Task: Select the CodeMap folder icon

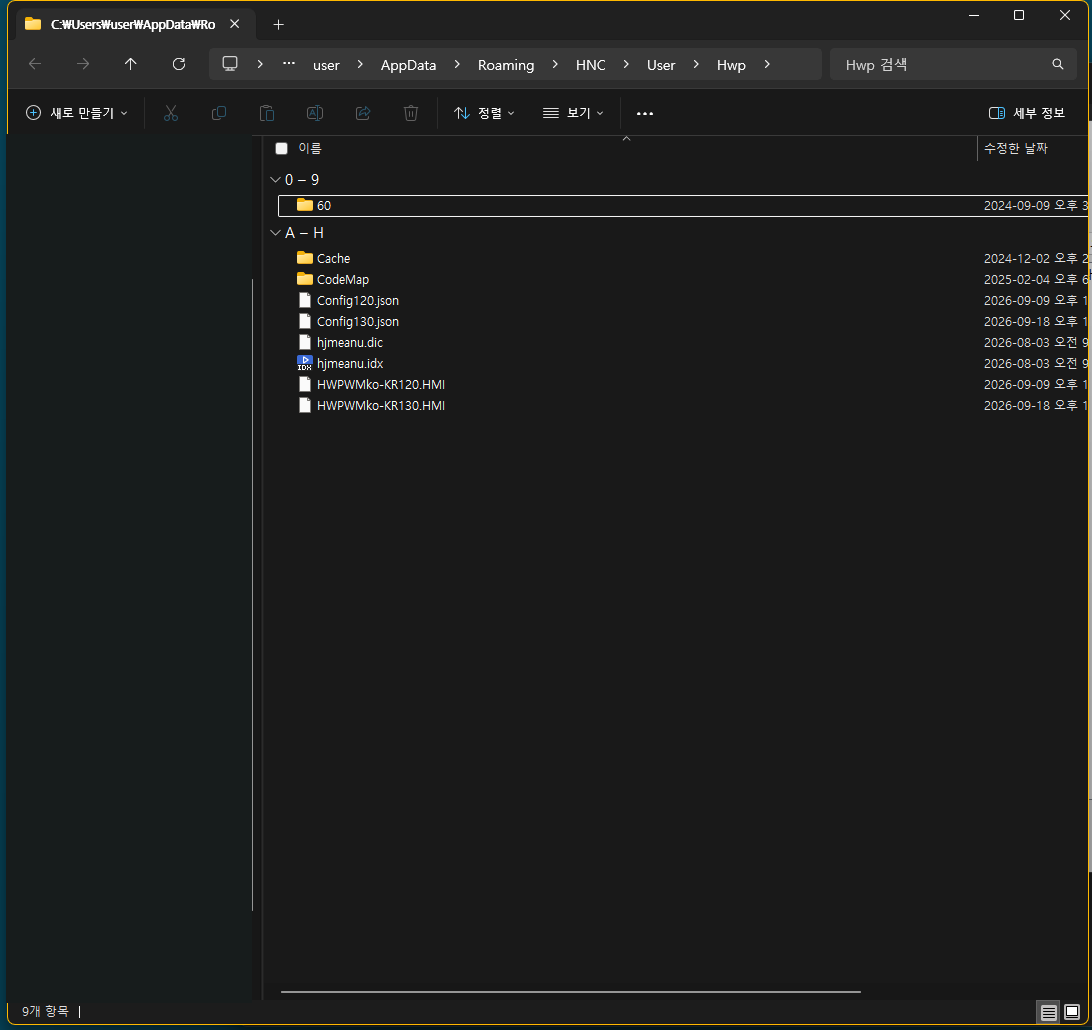Action: [x=304, y=279]
